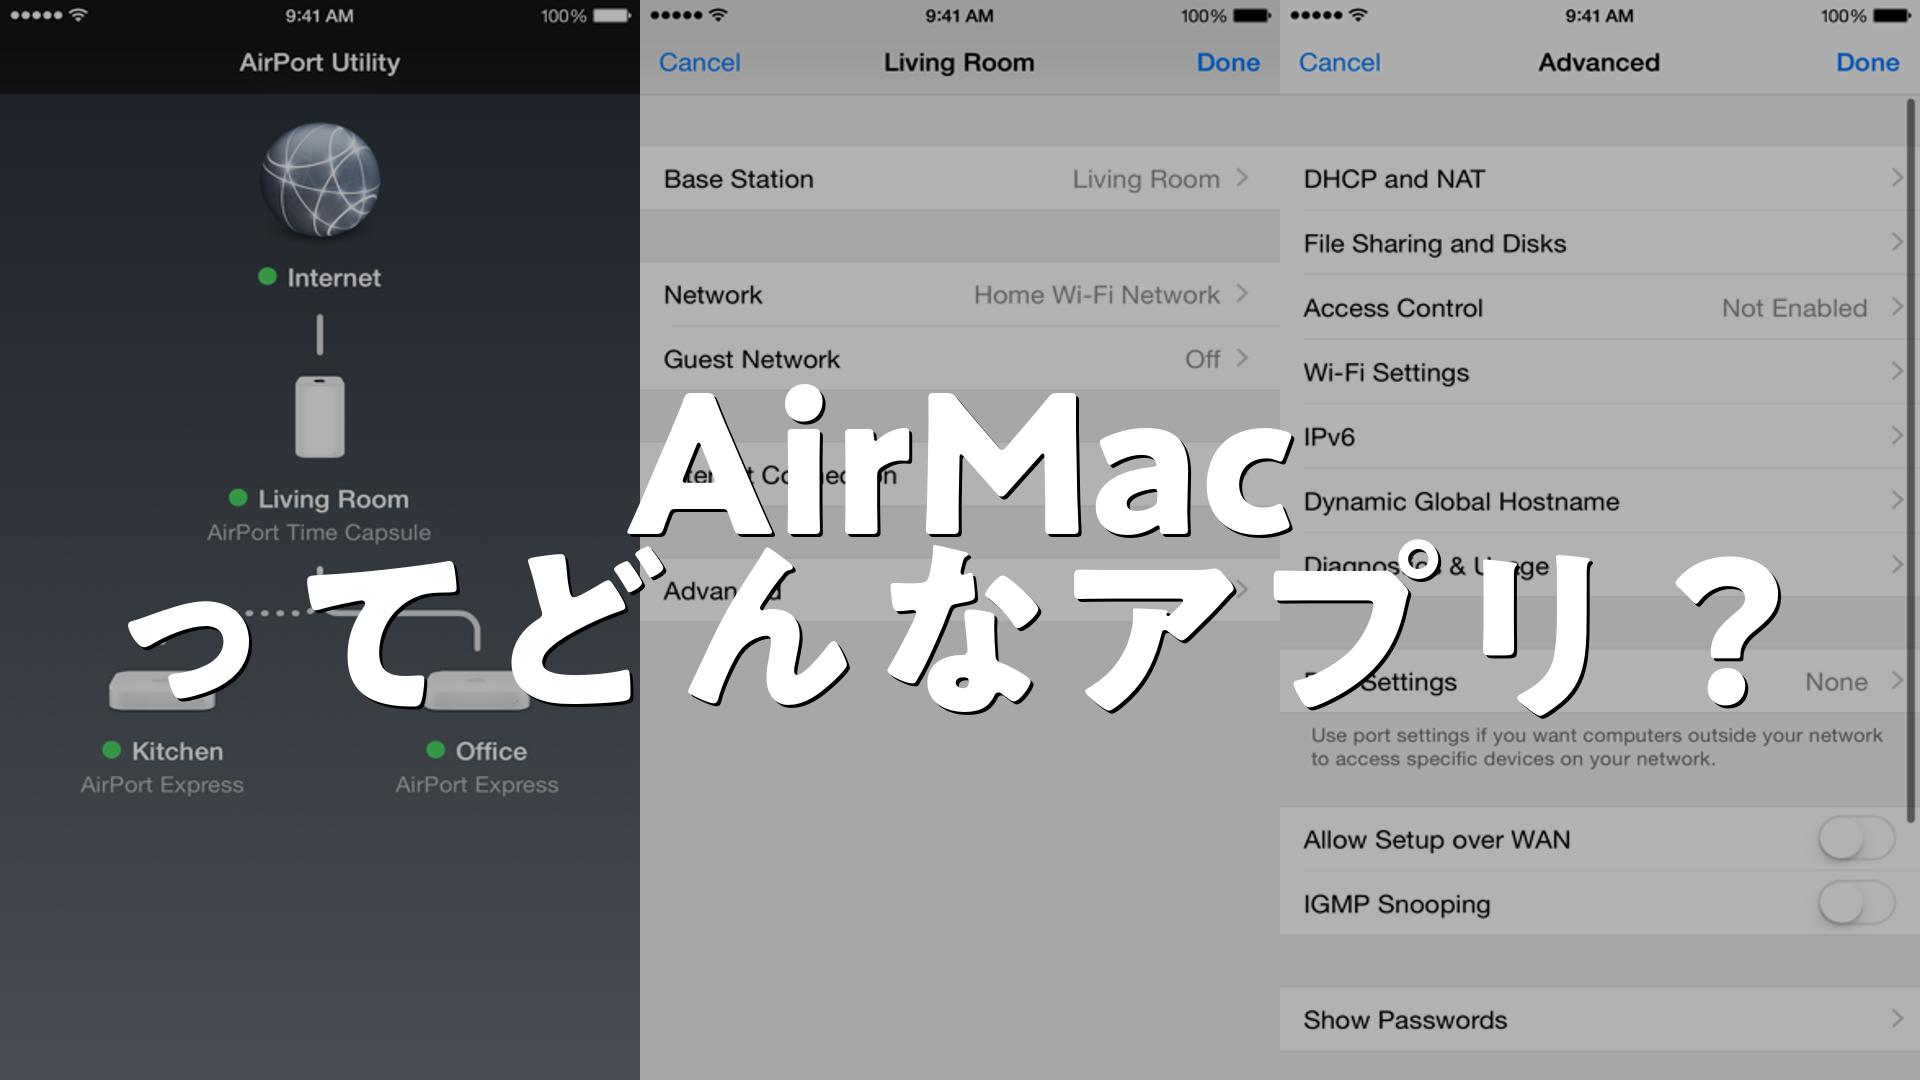Tap the AirPort Time Capsule subtitle
The height and width of the screenshot is (1080, 1920).
319,532
